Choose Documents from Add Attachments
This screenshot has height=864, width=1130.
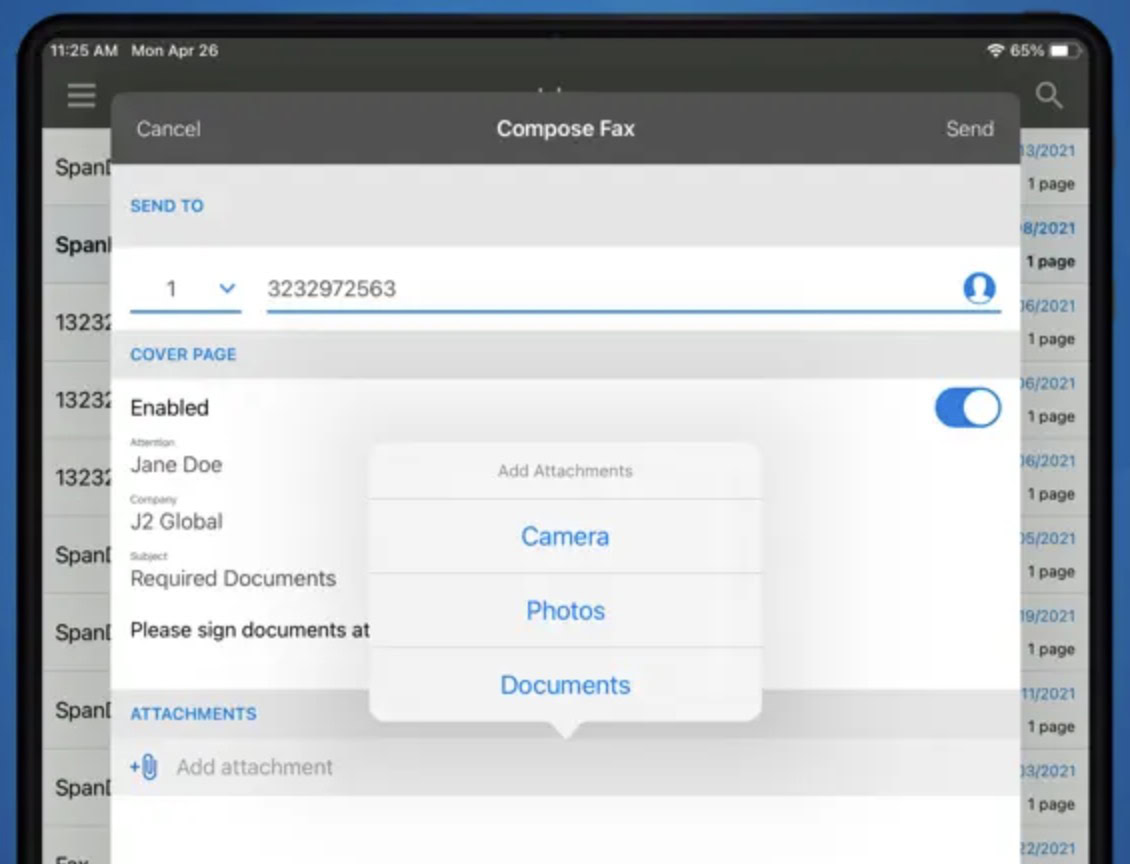pyautogui.click(x=565, y=685)
